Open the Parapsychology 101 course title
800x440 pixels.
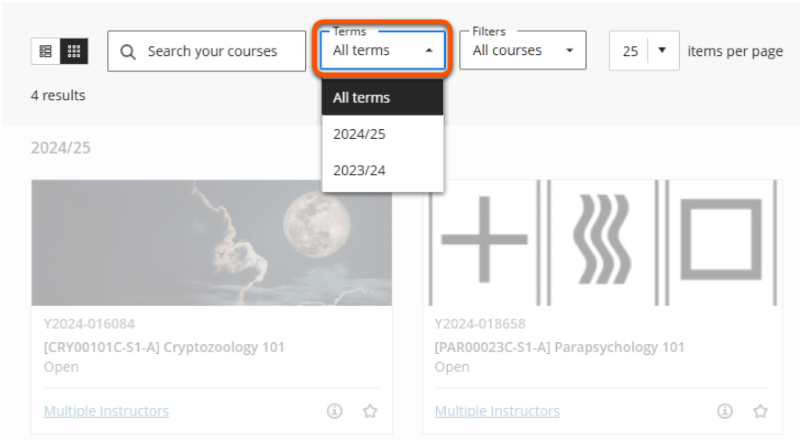(x=560, y=347)
